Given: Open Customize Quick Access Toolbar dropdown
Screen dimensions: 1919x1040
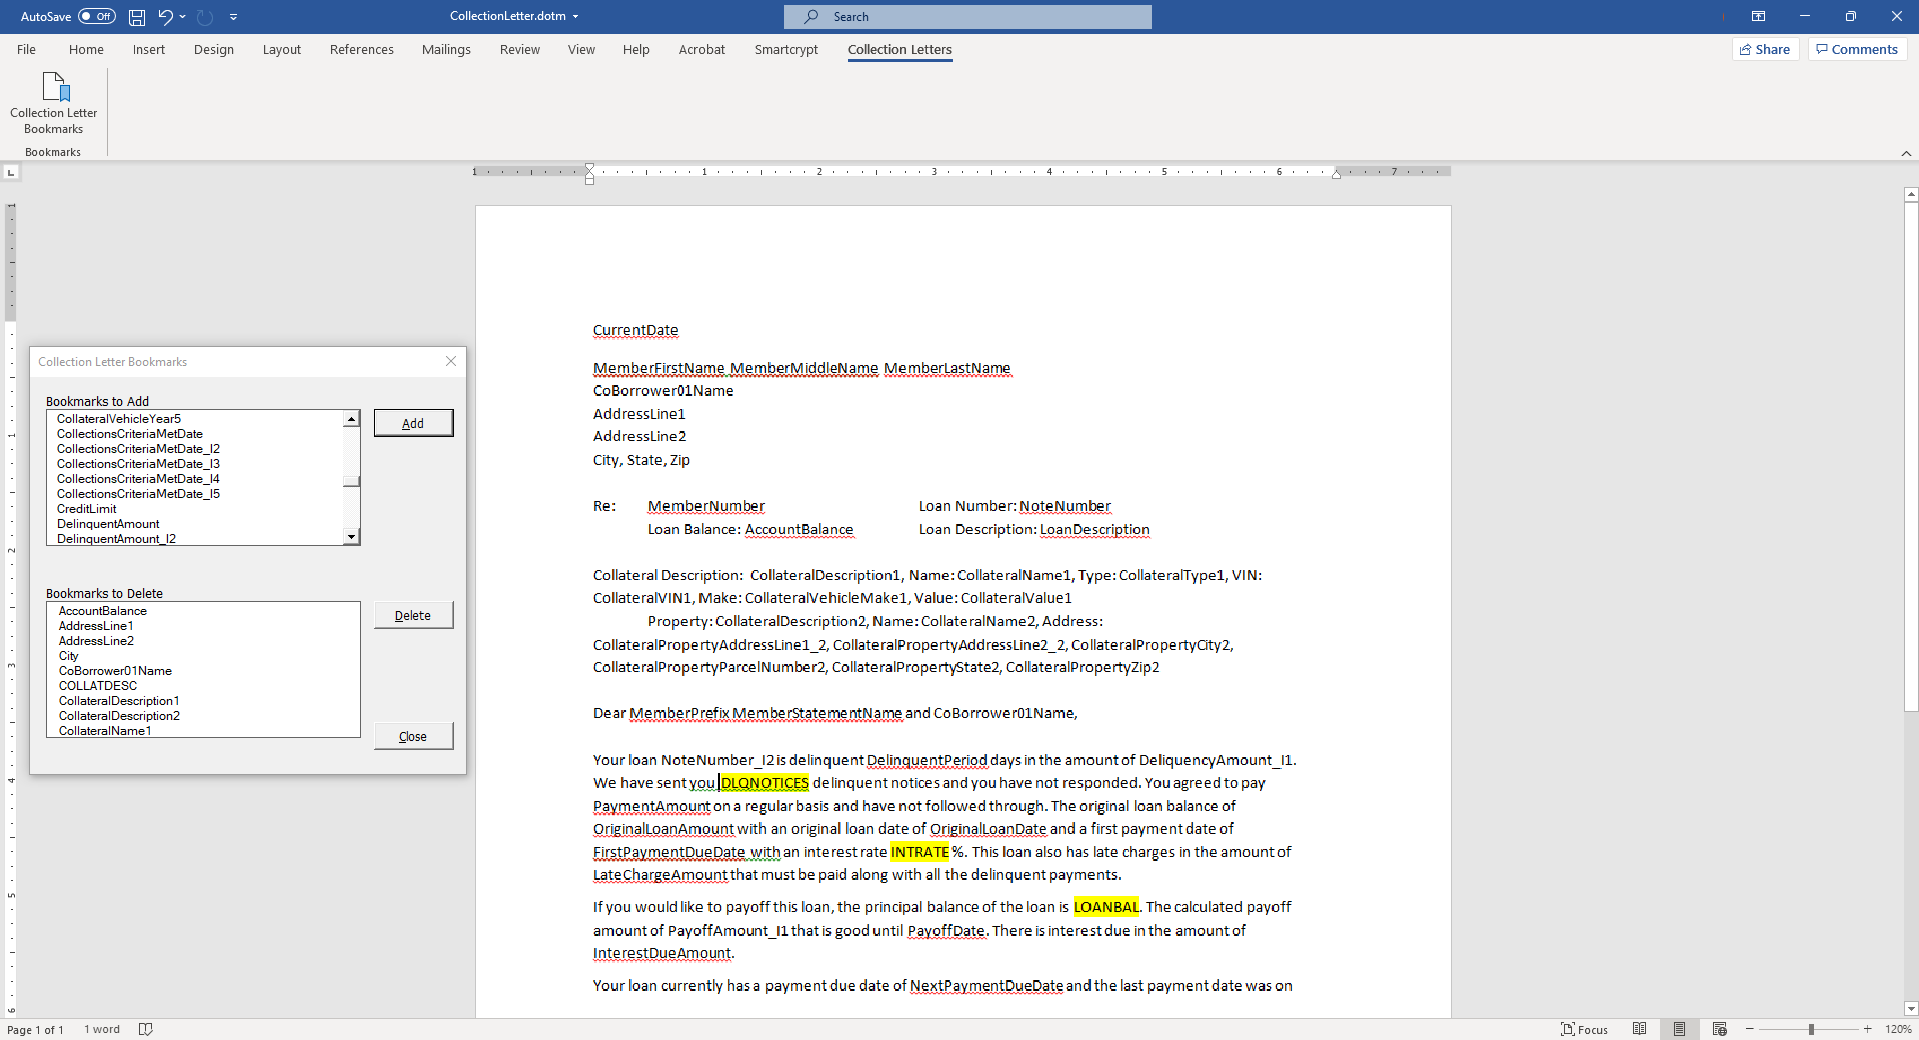Looking at the screenshot, I should [233, 17].
